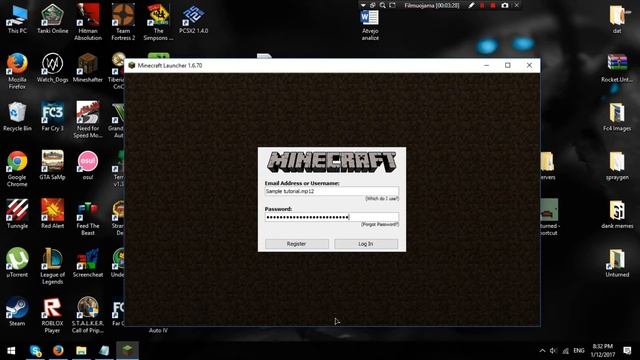Select the Mozilla Firefox desktop icon
640x360 pixels.
pos(17,71)
